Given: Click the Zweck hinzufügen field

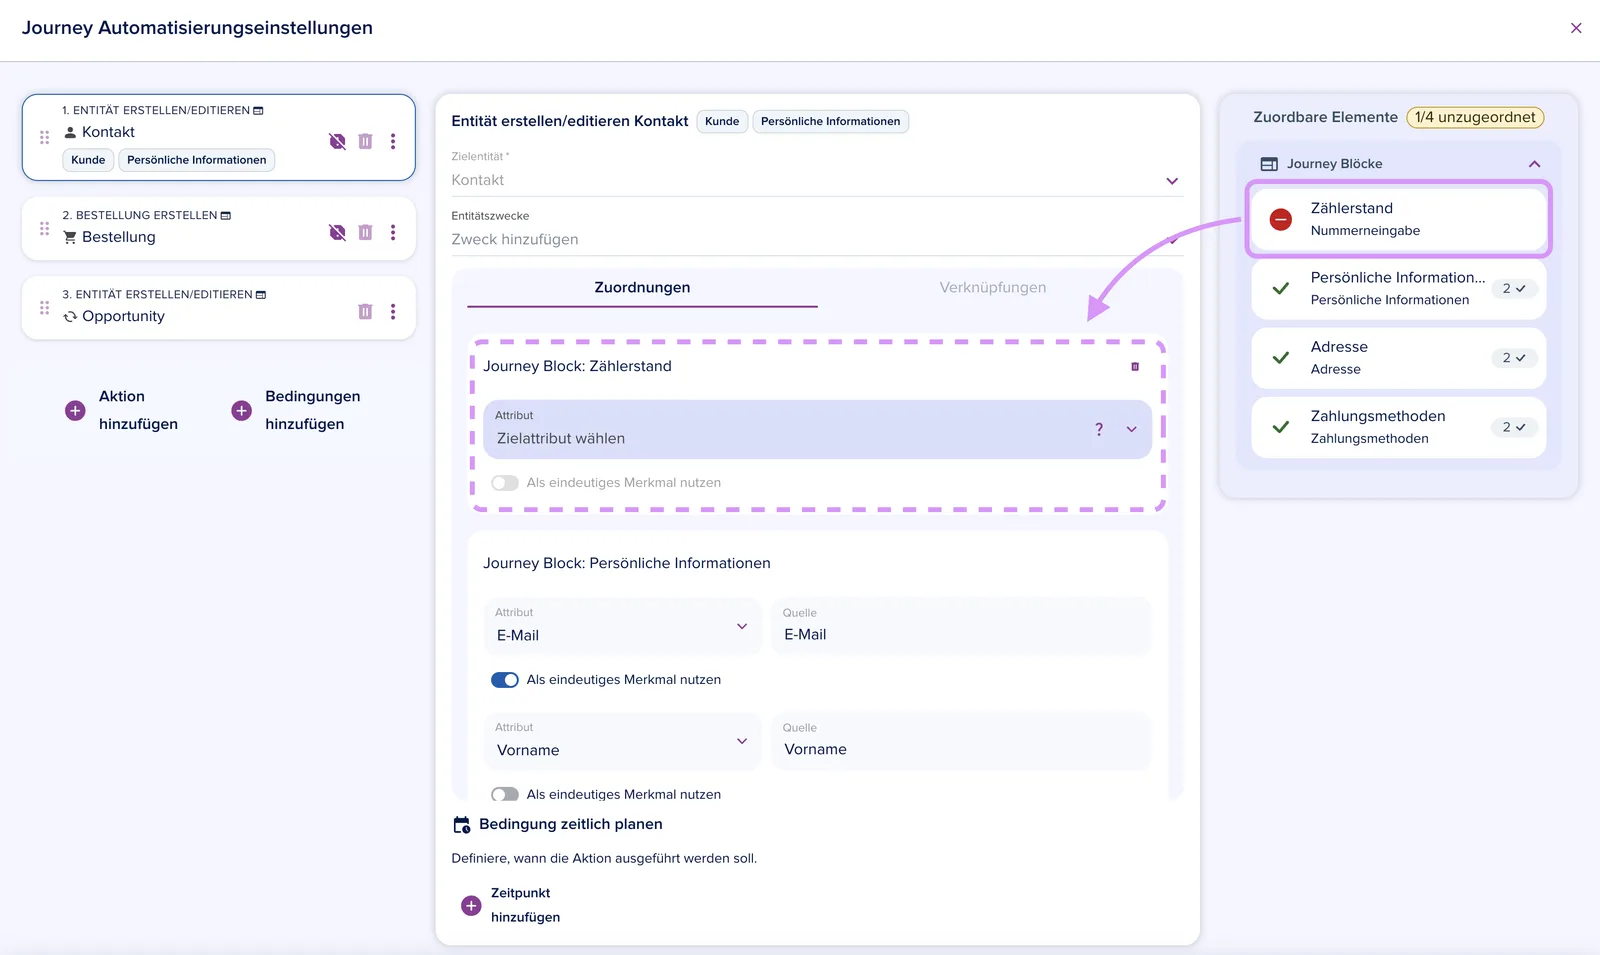Looking at the screenshot, I should point(816,239).
